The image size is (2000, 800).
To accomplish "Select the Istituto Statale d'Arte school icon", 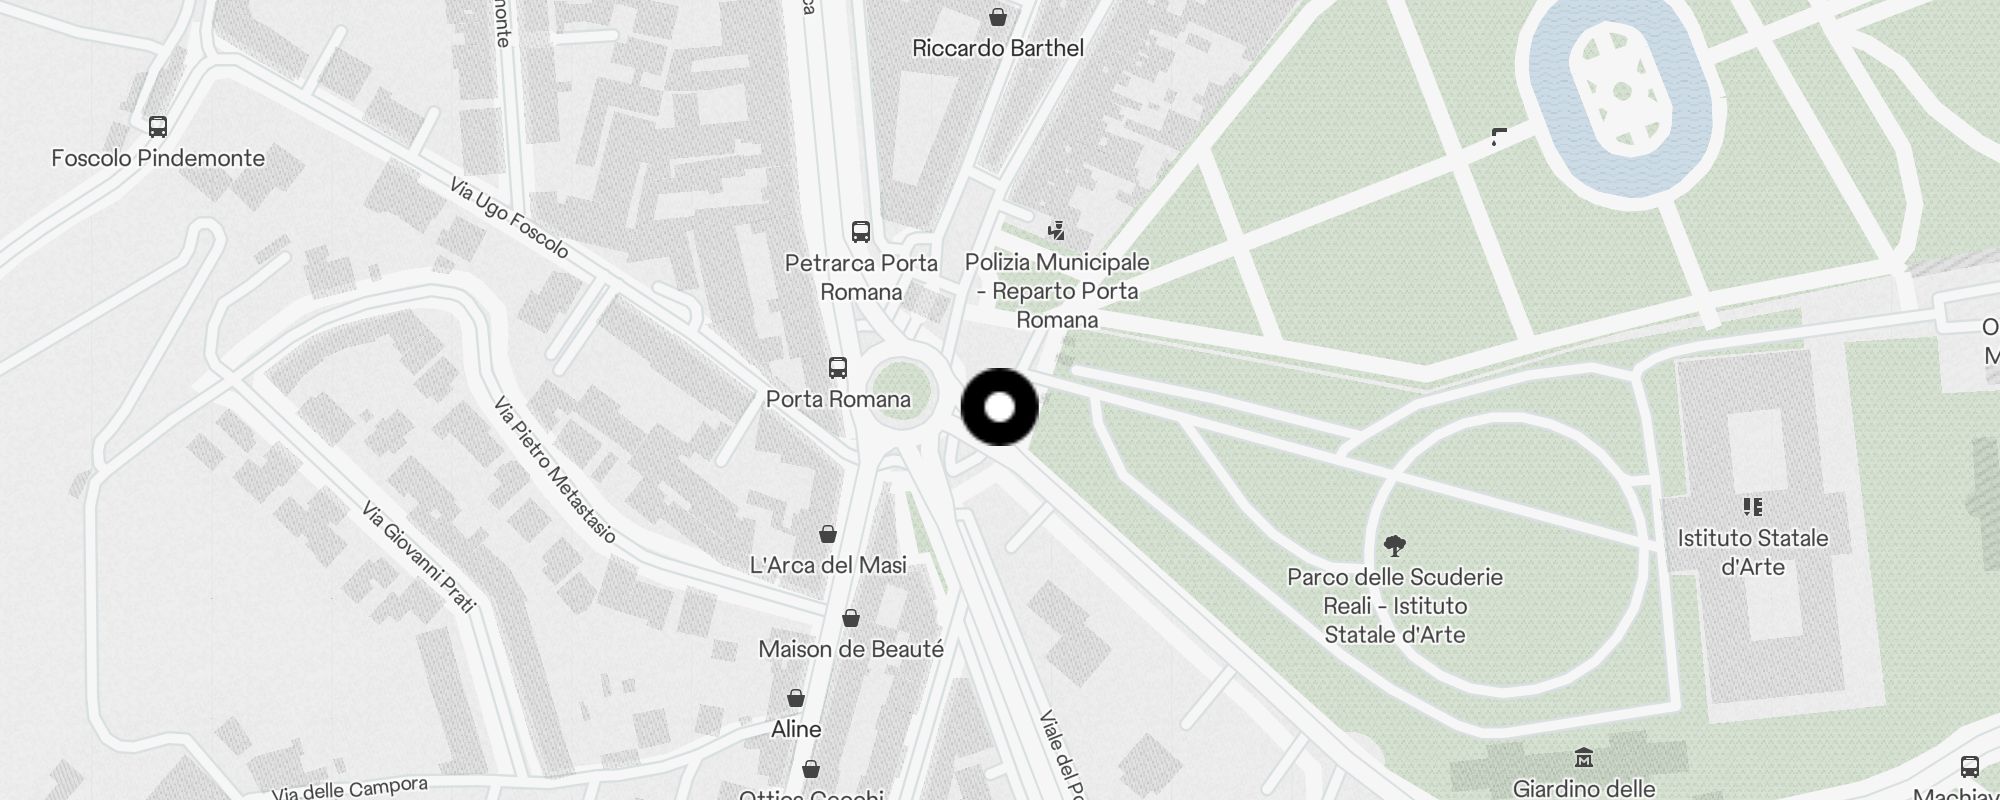I will coord(1752,507).
